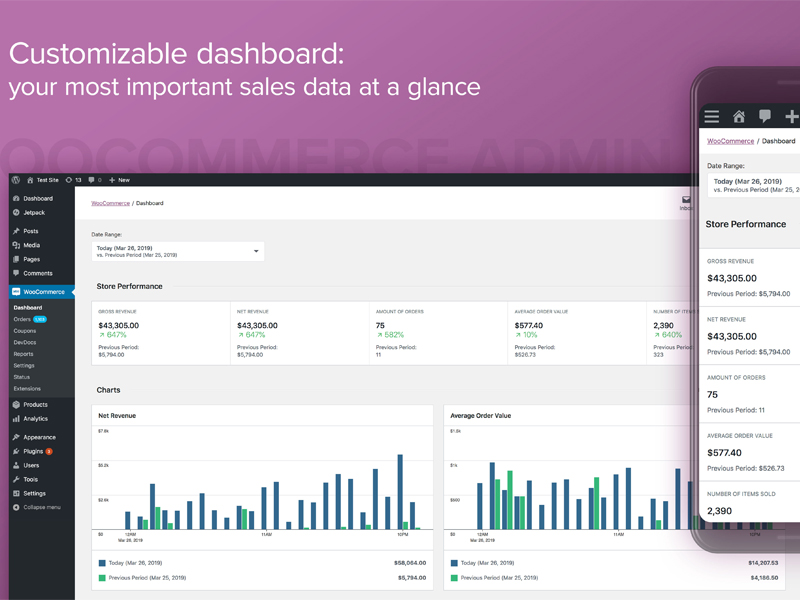800x600 pixels.
Task: Click the Average Order Value chart title
Action: click(x=481, y=416)
